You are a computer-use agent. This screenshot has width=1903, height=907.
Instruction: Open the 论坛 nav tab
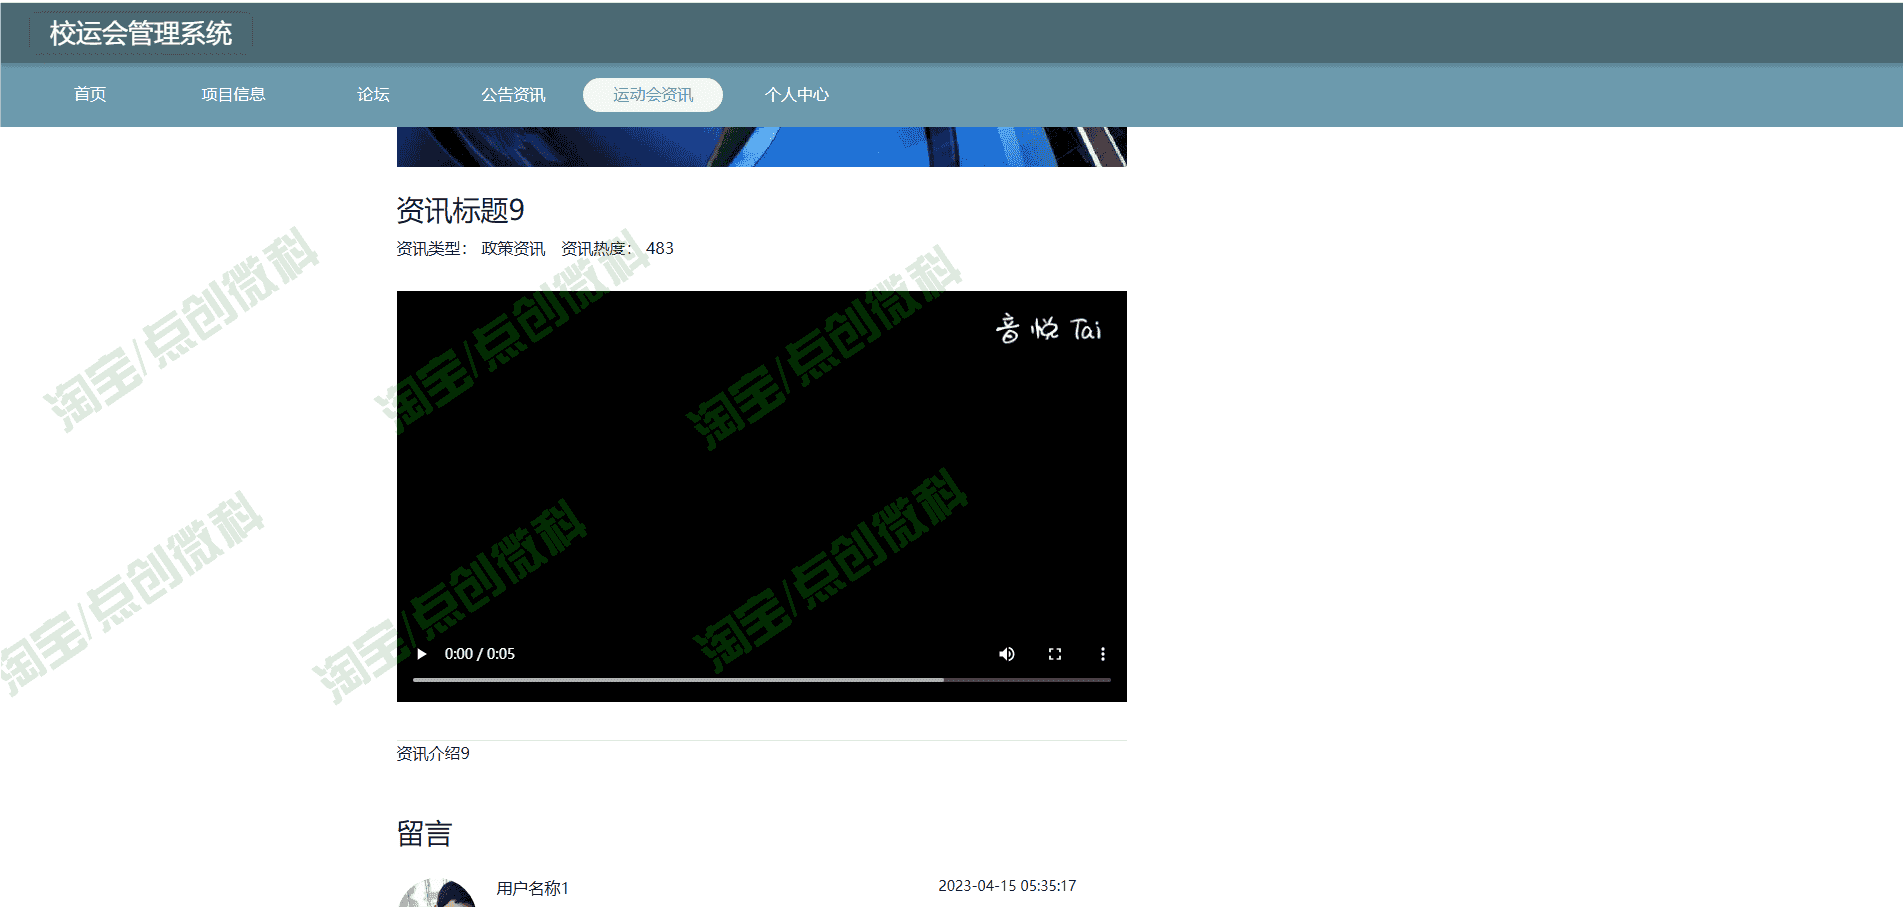pos(373,95)
